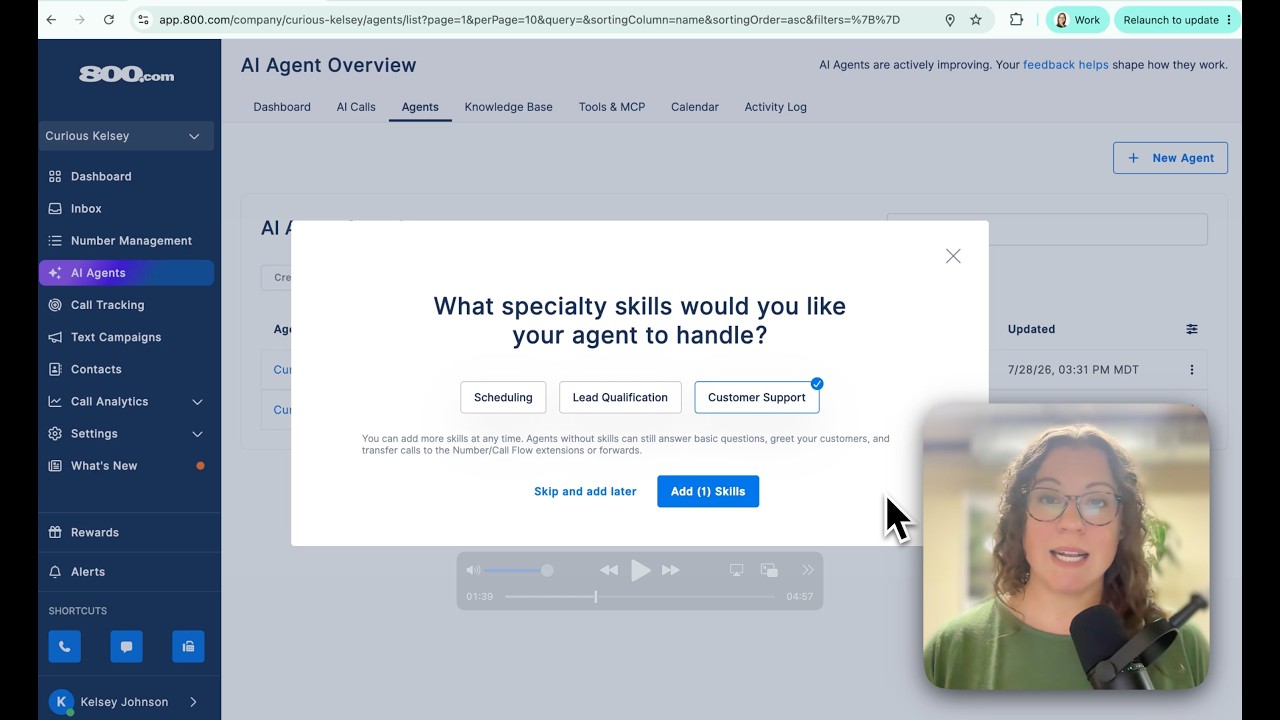Click Relaunch to update
Image resolution: width=1280 pixels, height=720 pixels.
1170,19
